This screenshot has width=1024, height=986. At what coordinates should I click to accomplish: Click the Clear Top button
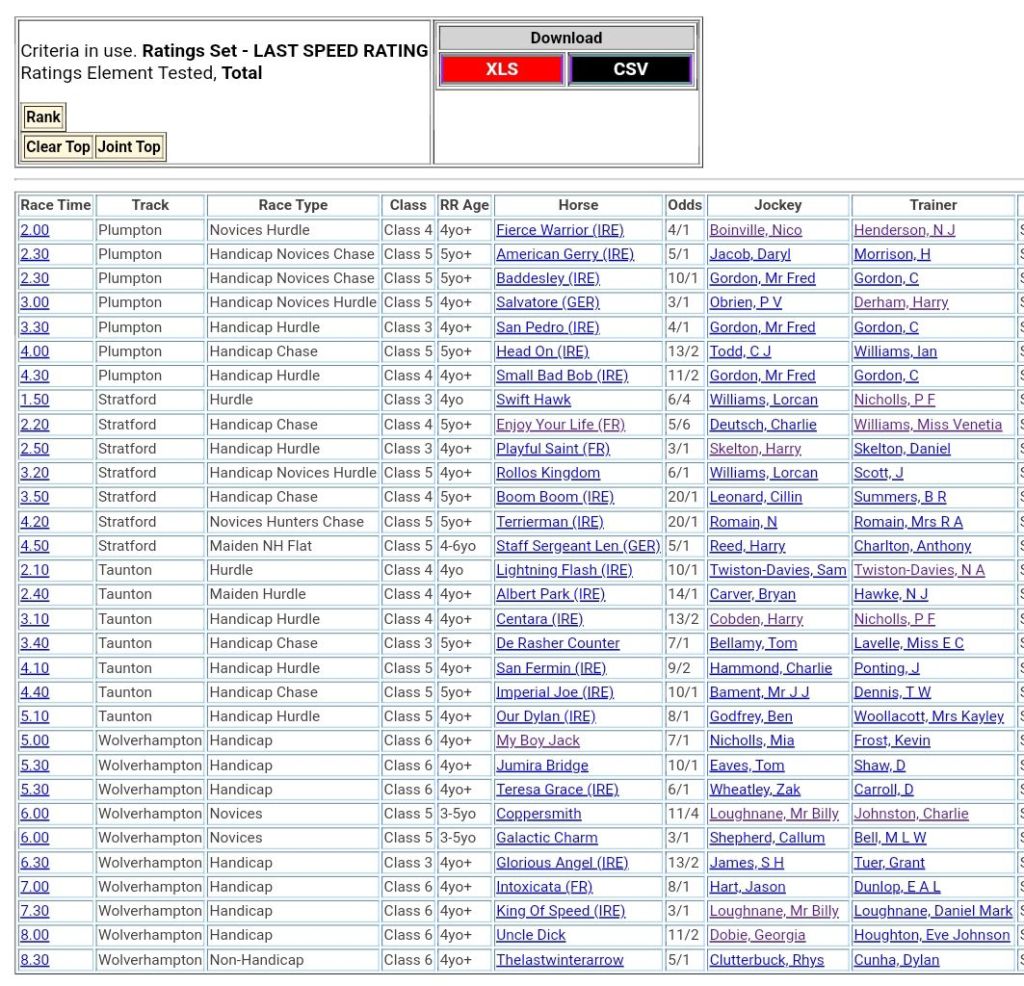58,147
